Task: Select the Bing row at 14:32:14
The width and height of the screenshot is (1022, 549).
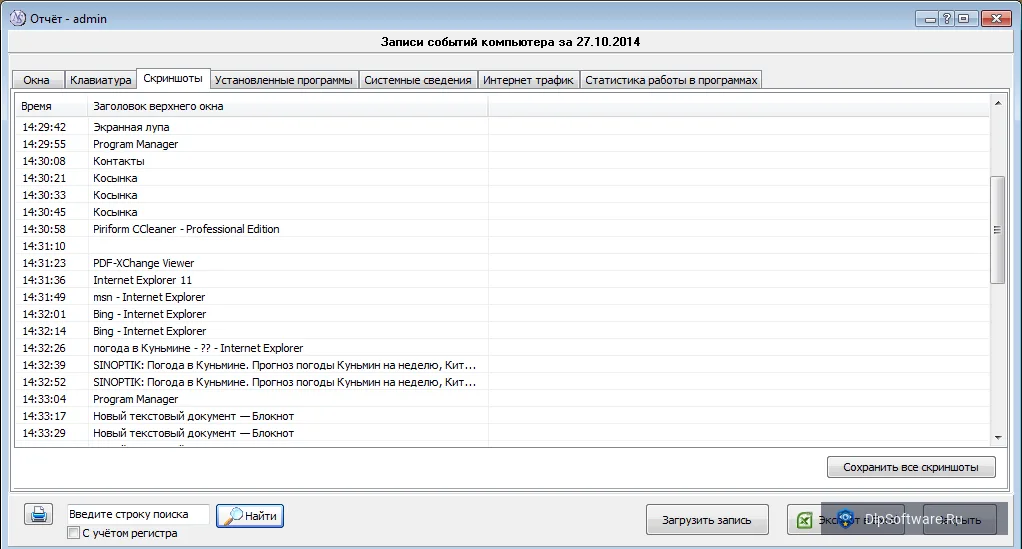Action: click(x=503, y=330)
